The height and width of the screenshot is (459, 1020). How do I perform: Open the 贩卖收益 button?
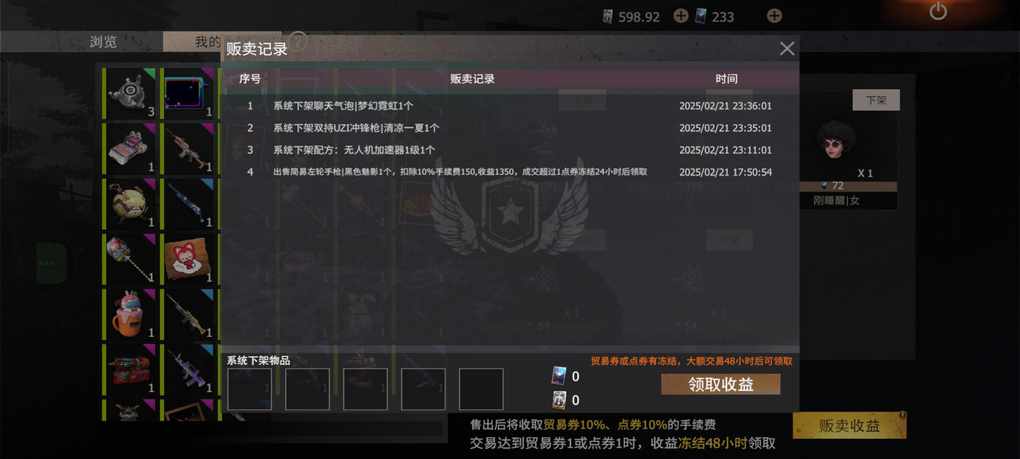[849, 426]
